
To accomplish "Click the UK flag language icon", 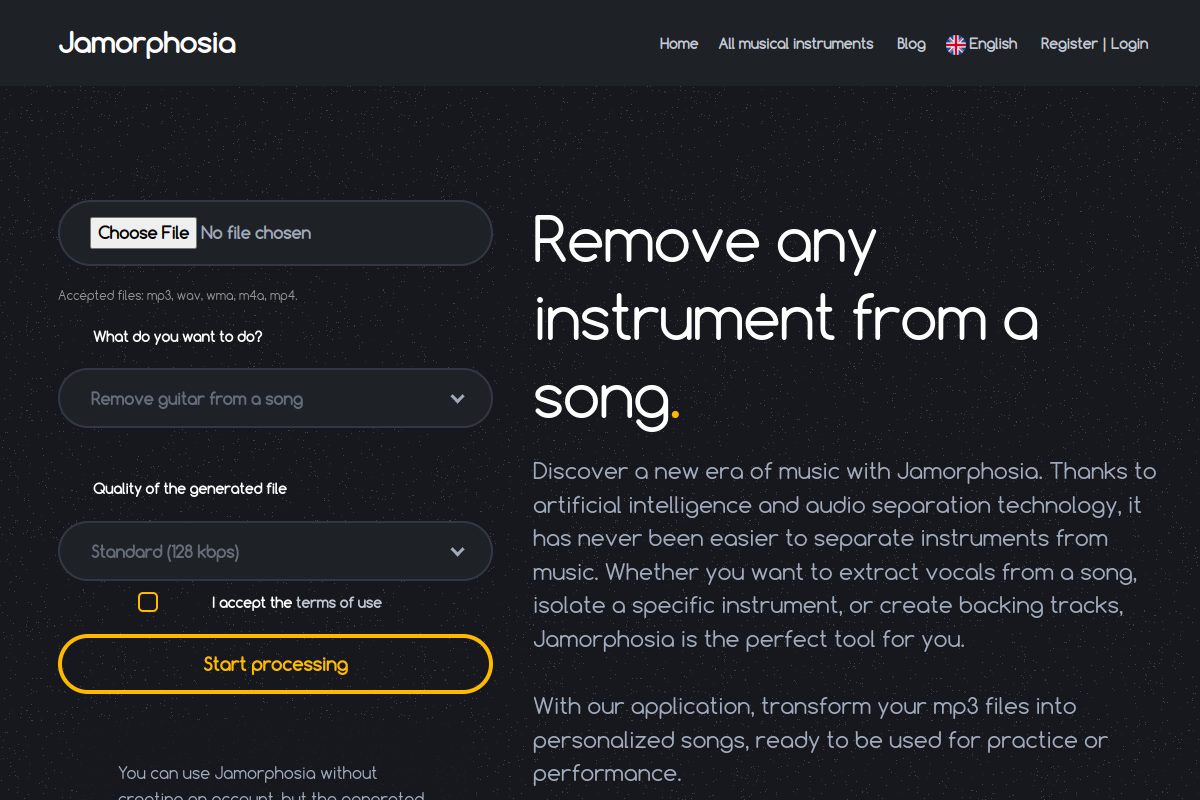I will click(x=956, y=44).
